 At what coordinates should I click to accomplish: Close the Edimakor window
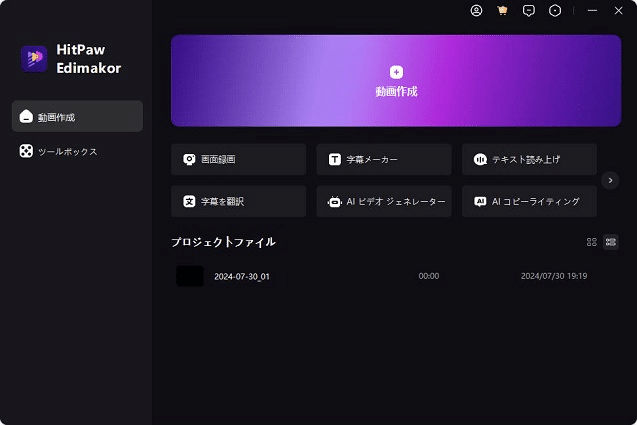(x=618, y=11)
